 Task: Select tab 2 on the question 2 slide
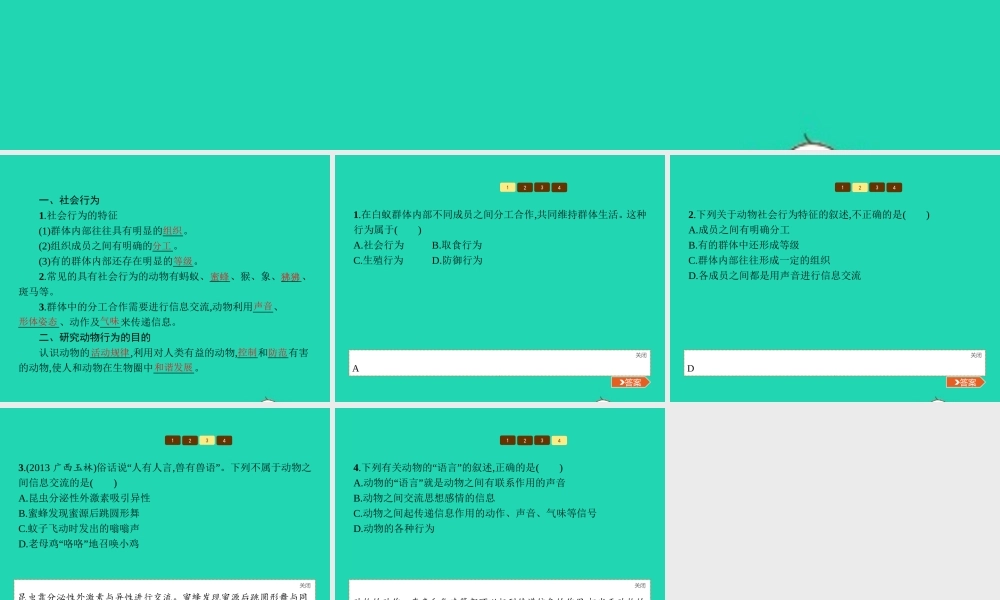pyautogui.click(x=860, y=187)
